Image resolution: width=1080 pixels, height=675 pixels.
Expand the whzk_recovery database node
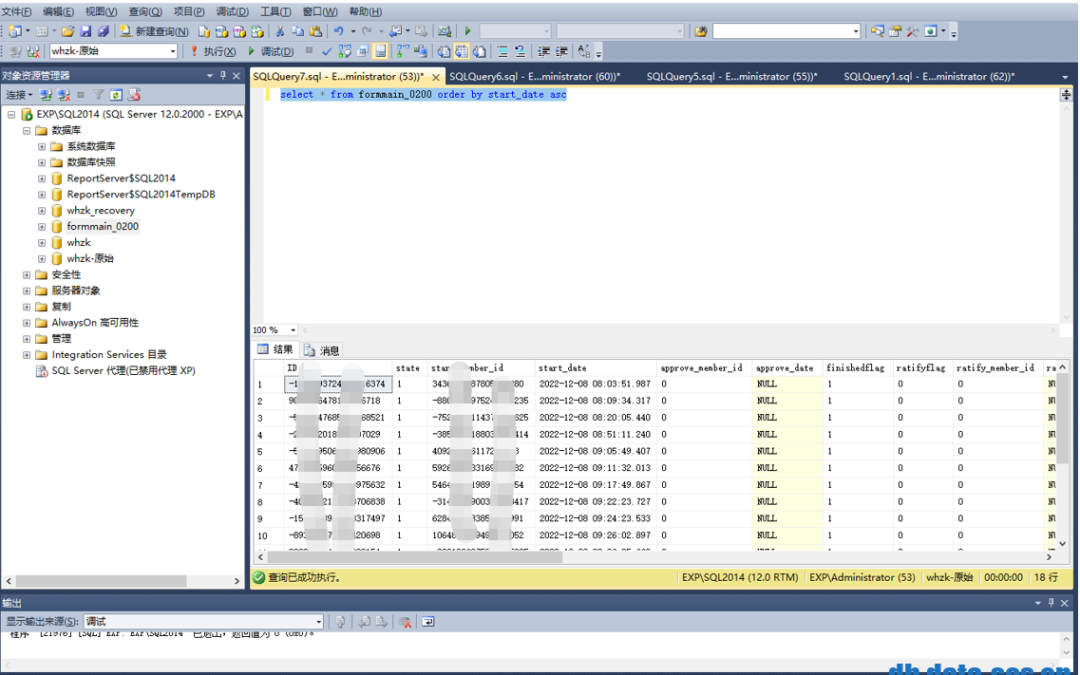(42, 210)
